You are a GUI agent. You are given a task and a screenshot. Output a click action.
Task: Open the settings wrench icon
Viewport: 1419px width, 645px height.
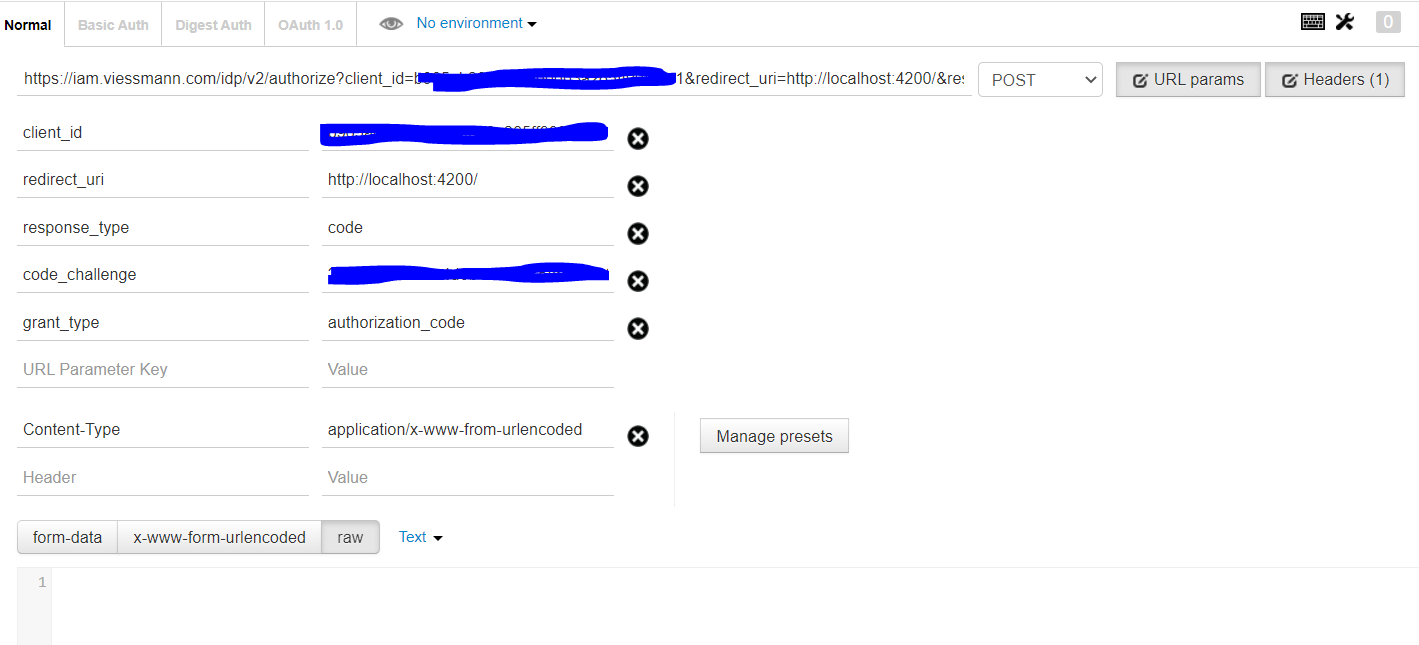(x=1345, y=21)
